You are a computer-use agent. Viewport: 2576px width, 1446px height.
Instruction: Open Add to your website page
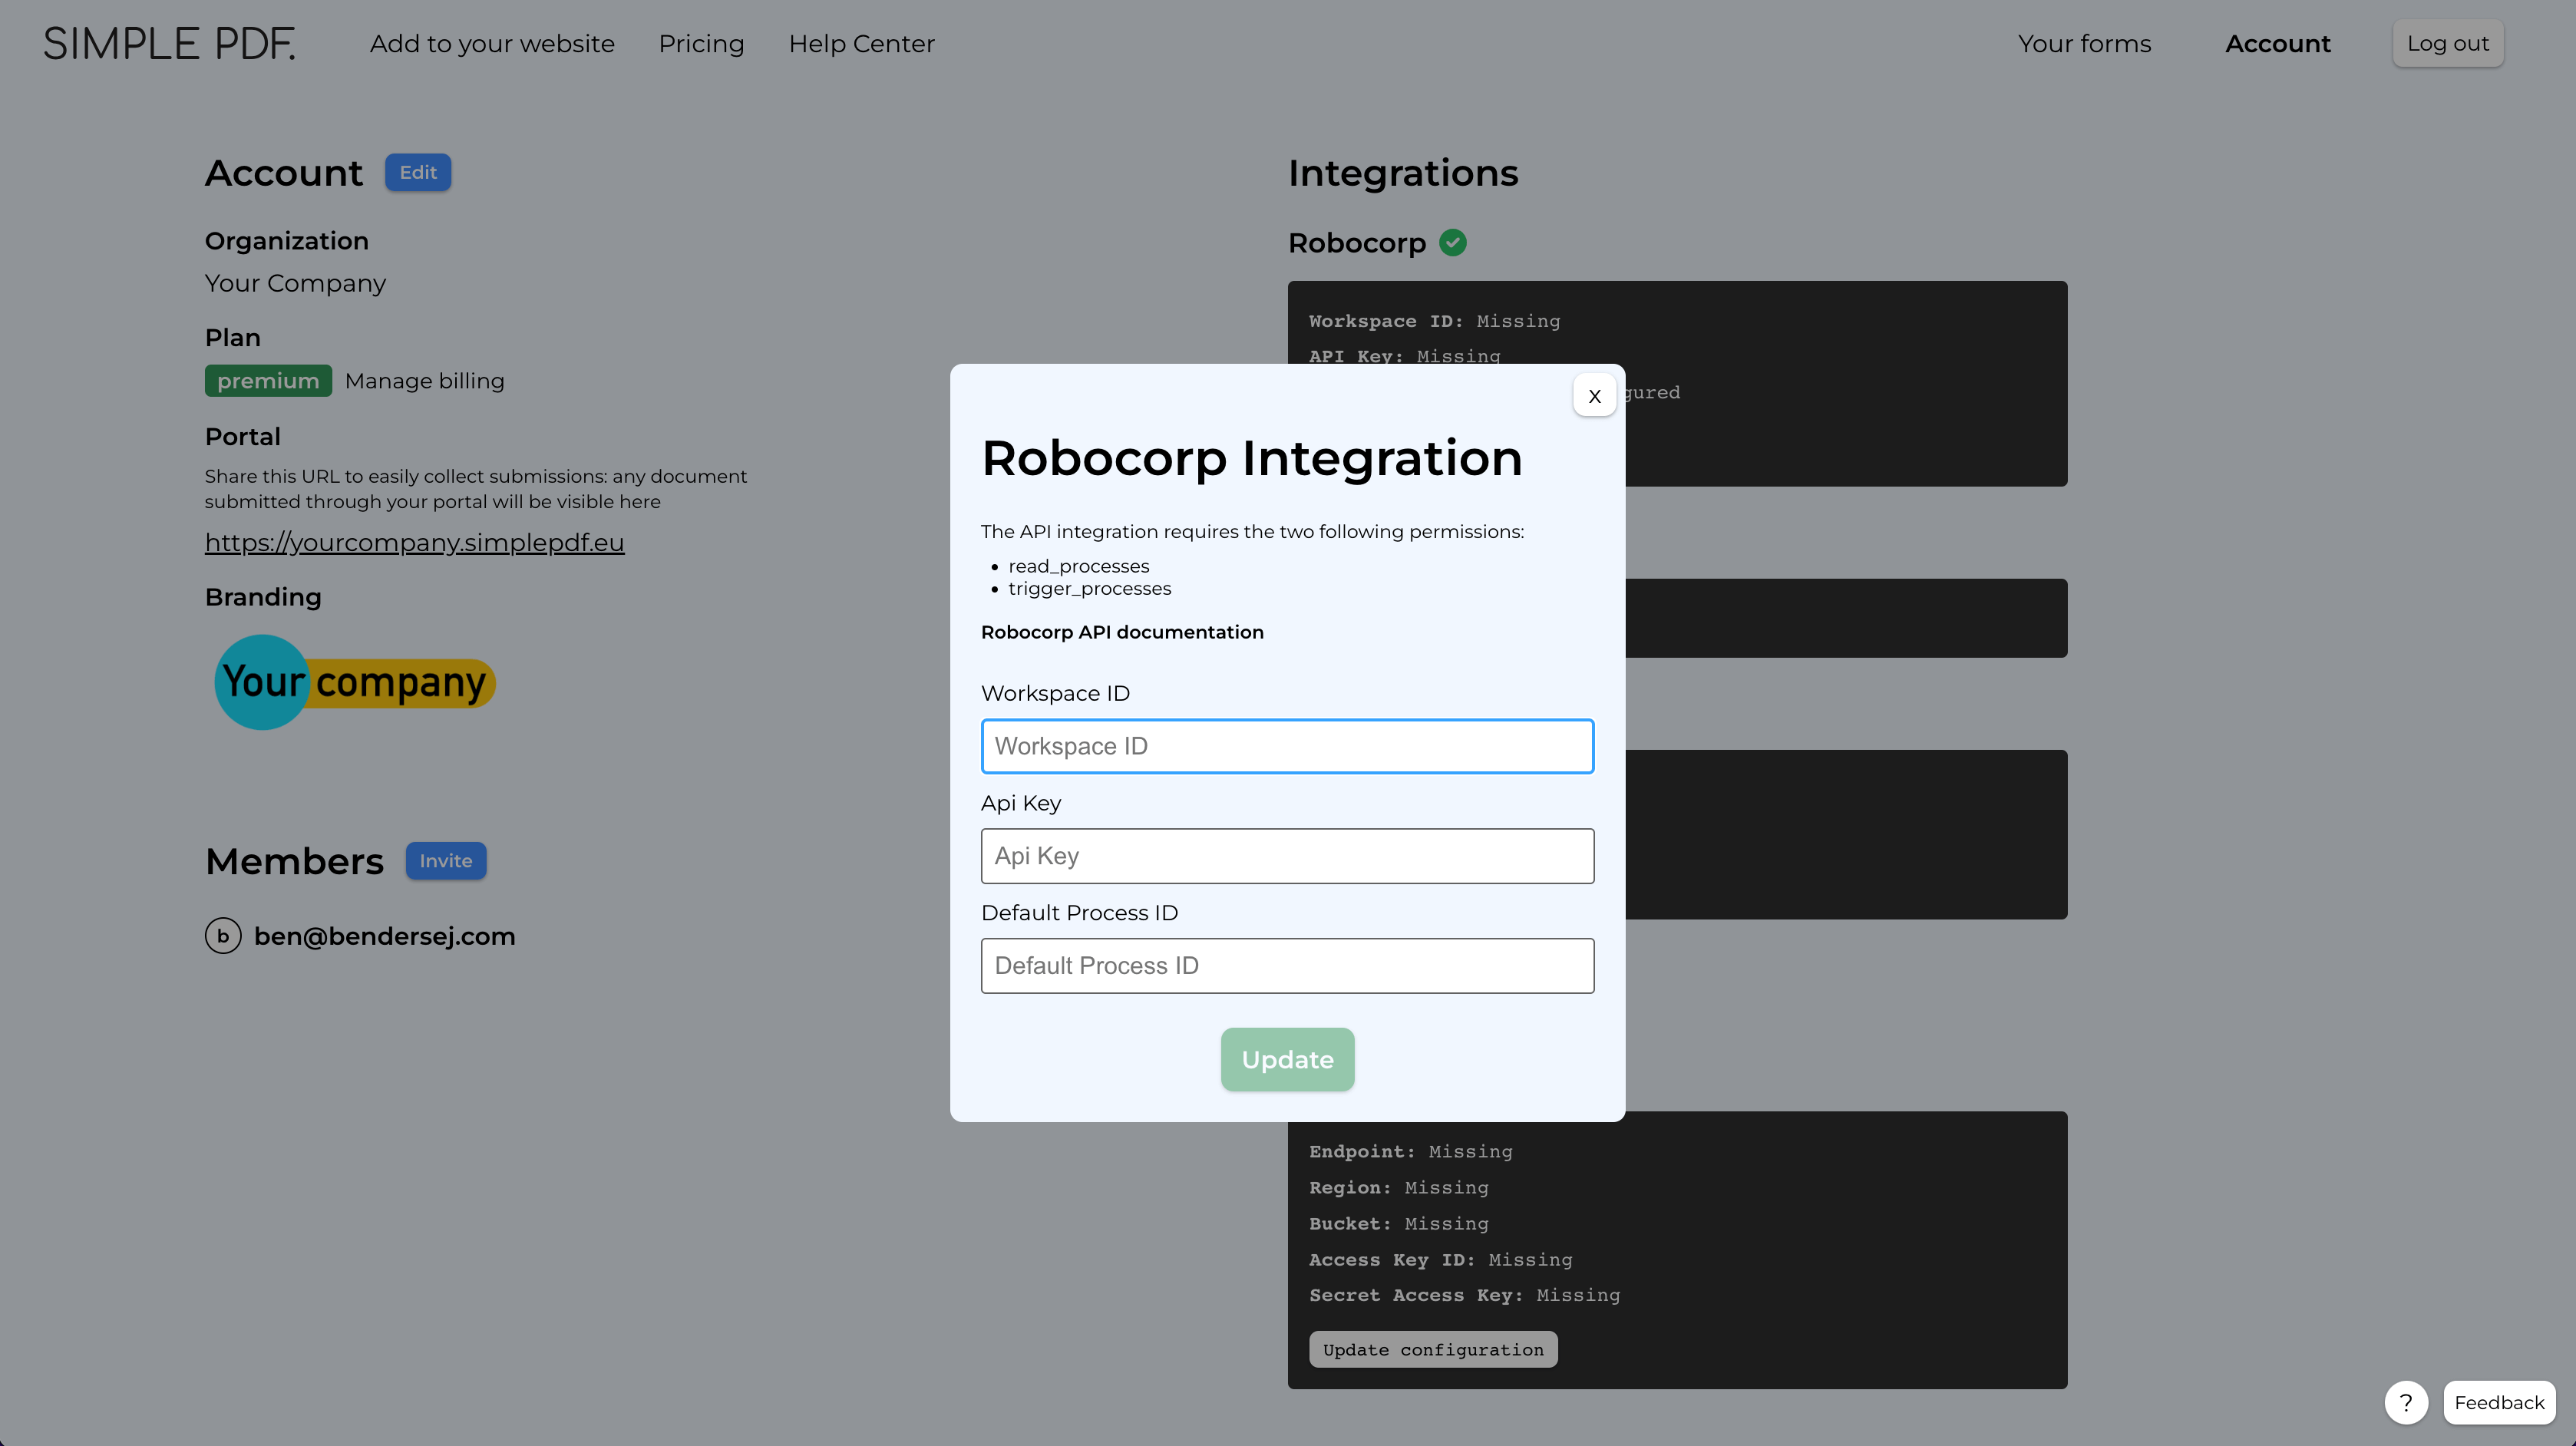pos(492,44)
